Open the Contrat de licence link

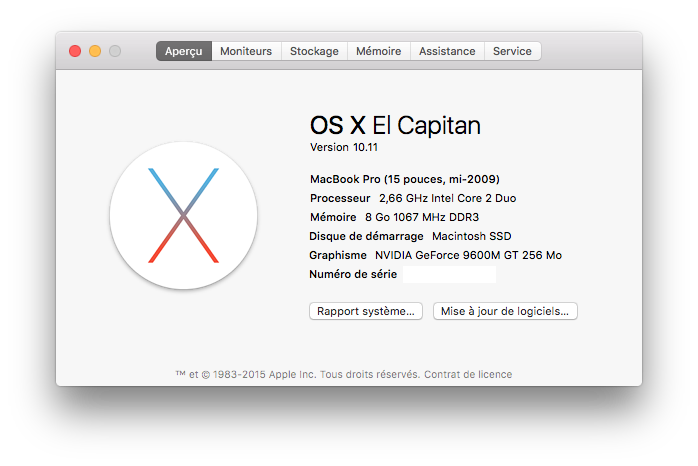pos(468,374)
